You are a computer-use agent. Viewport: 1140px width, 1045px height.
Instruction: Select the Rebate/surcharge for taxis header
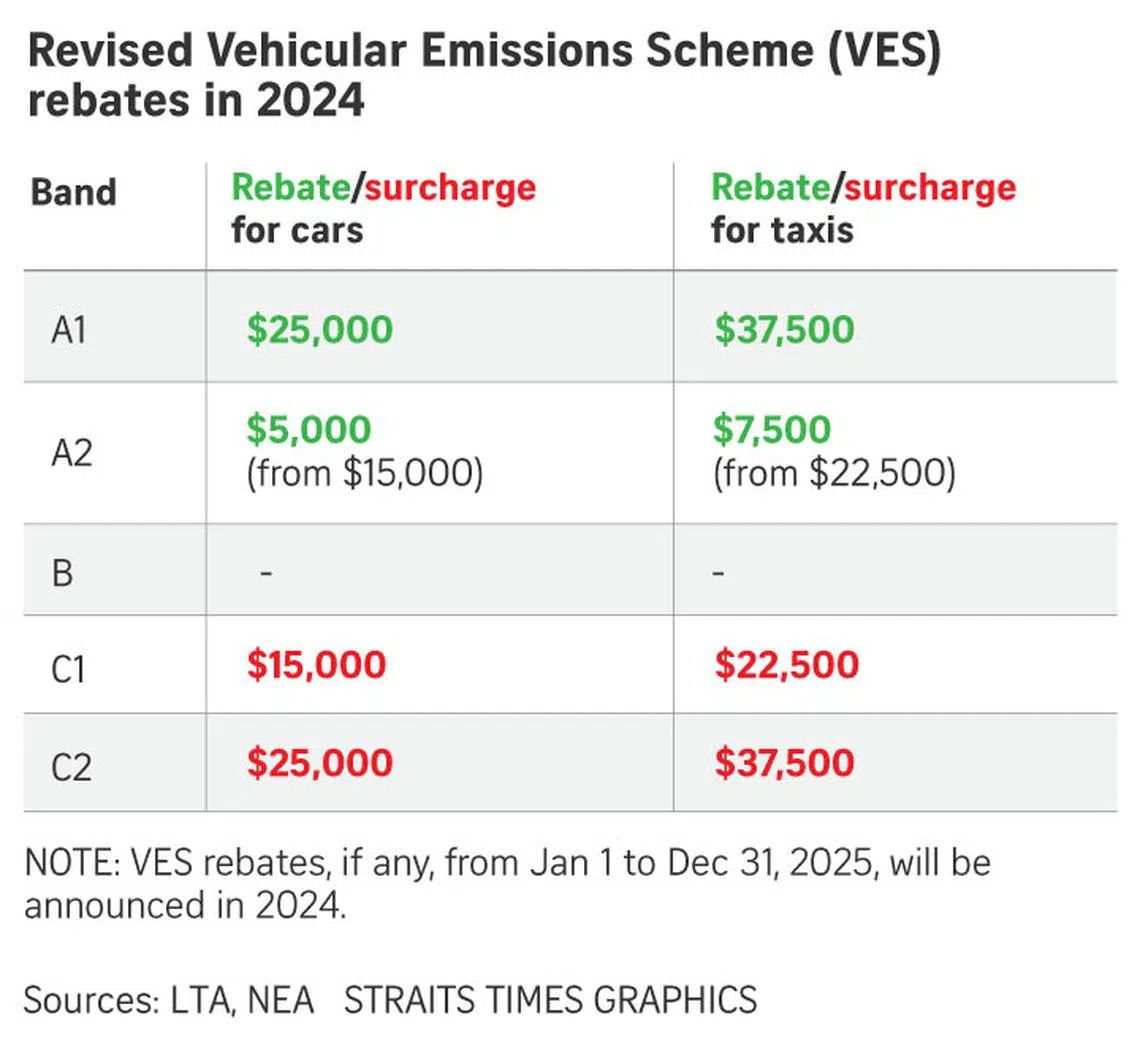863,208
